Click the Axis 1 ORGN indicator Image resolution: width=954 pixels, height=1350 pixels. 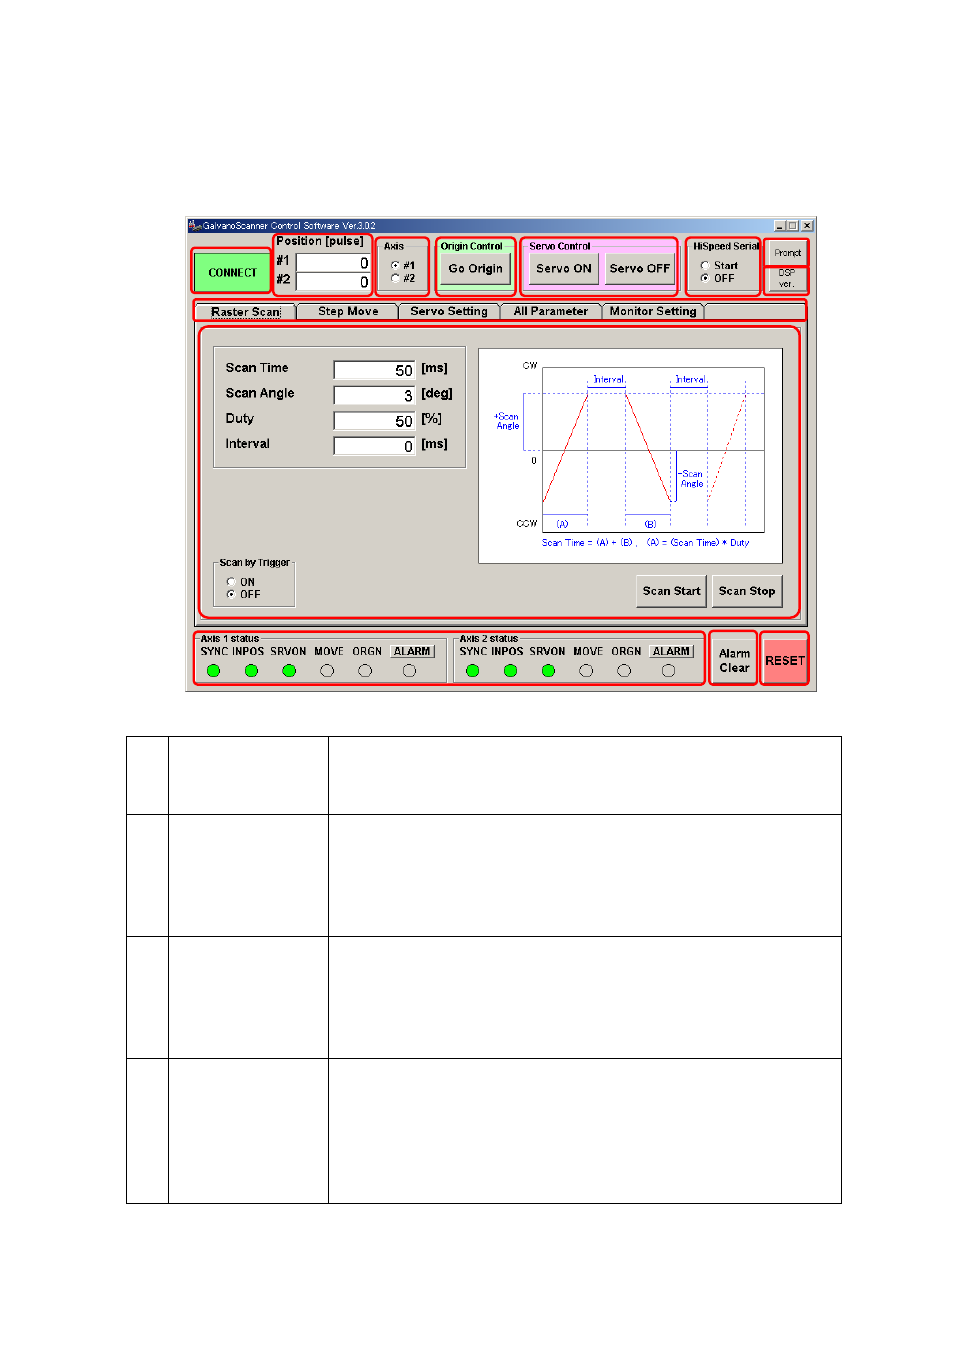[365, 671]
